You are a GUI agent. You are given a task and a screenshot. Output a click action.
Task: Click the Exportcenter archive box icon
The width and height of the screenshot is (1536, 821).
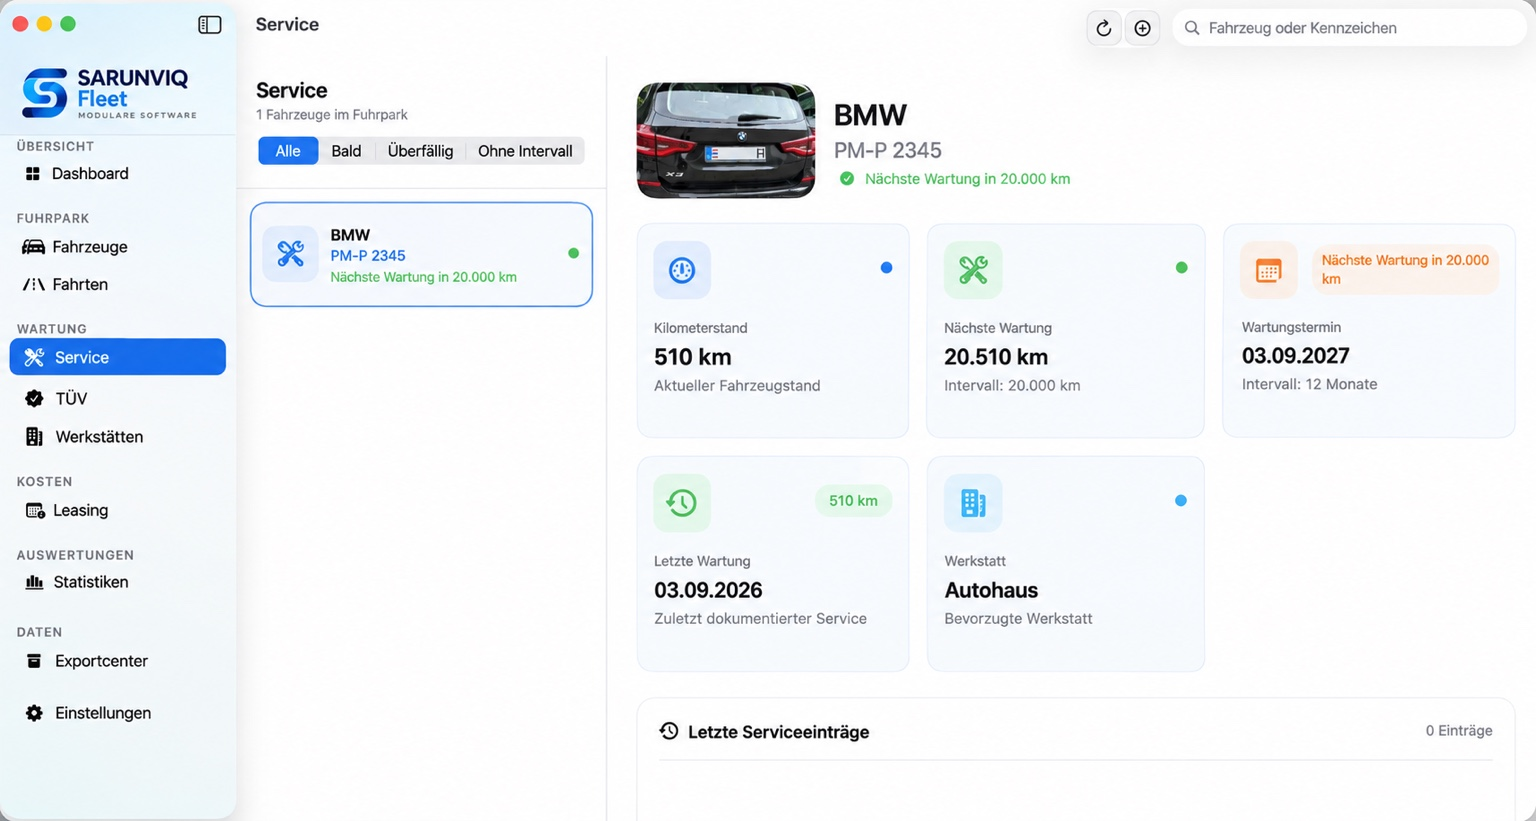[34, 661]
